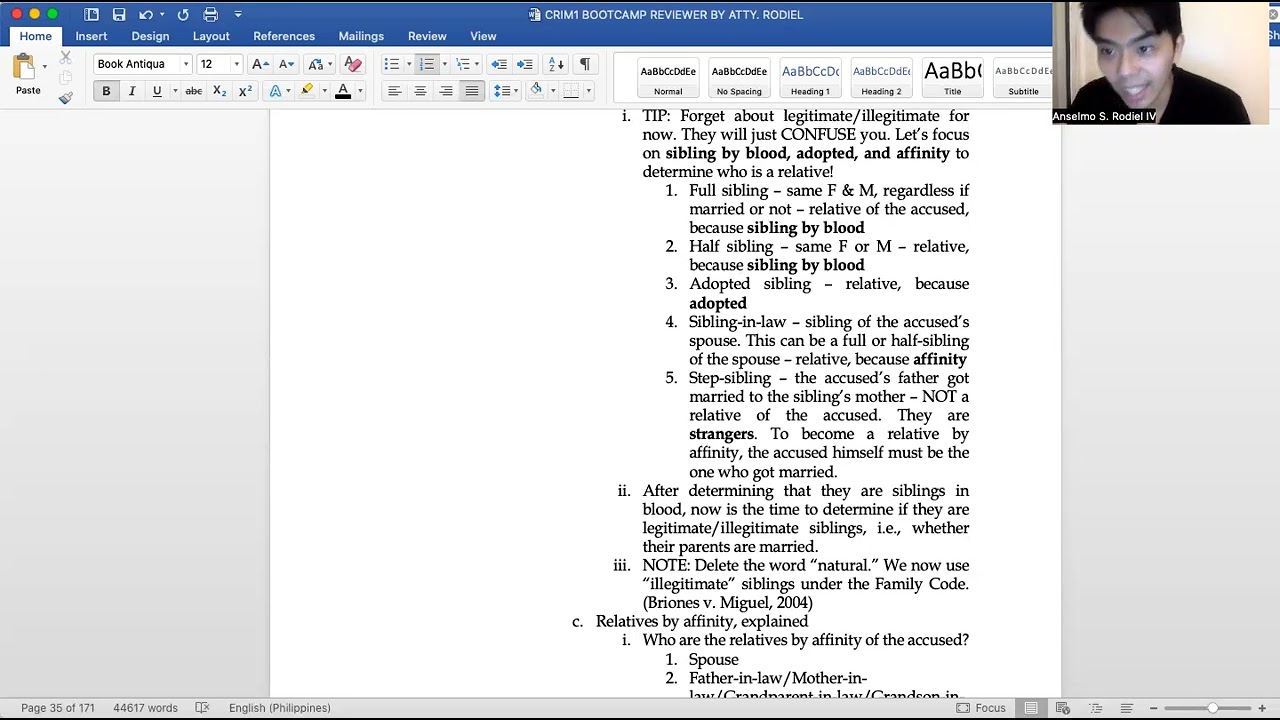Open the font size 12 dropdown
Viewport: 1280px width, 720px height.
(236, 64)
